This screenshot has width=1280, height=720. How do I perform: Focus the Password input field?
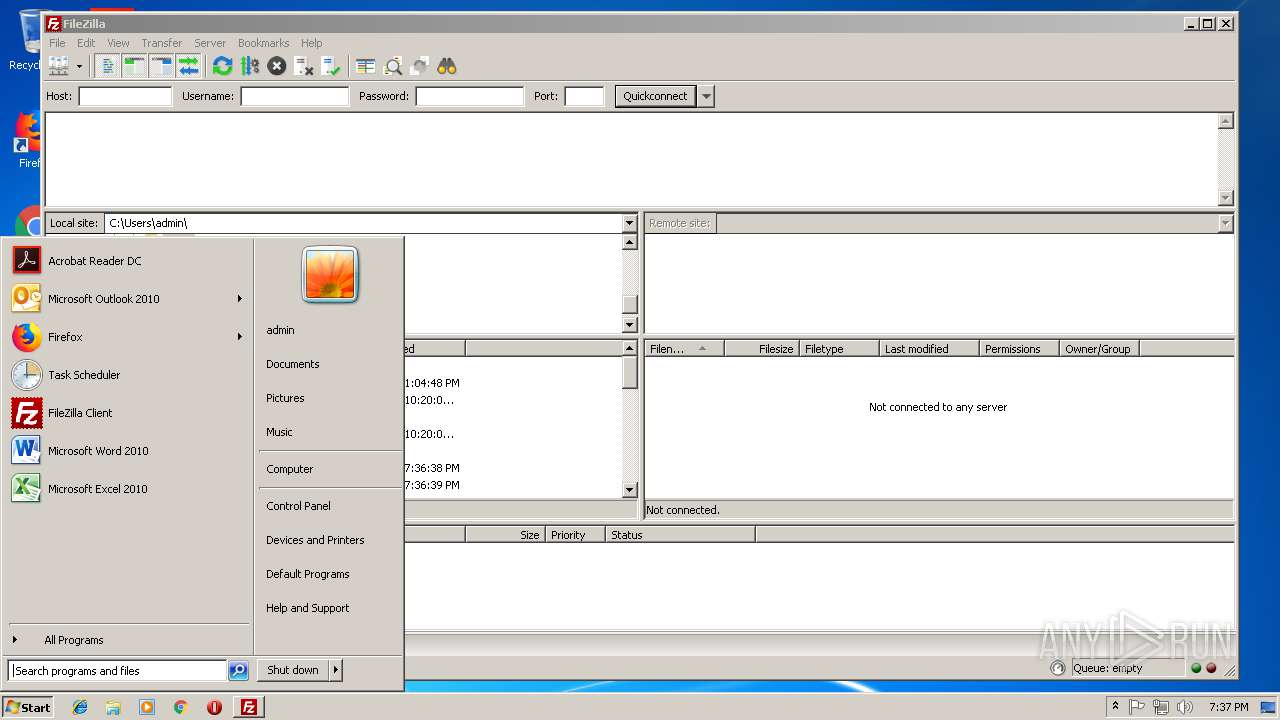(x=469, y=96)
